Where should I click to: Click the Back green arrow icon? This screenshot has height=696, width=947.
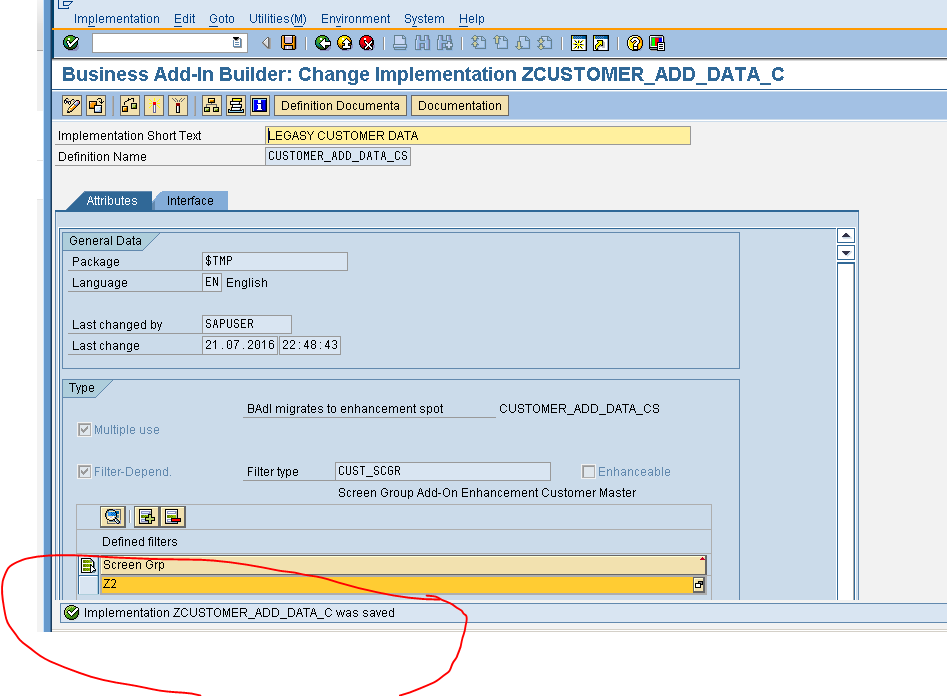tap(322, 43)
